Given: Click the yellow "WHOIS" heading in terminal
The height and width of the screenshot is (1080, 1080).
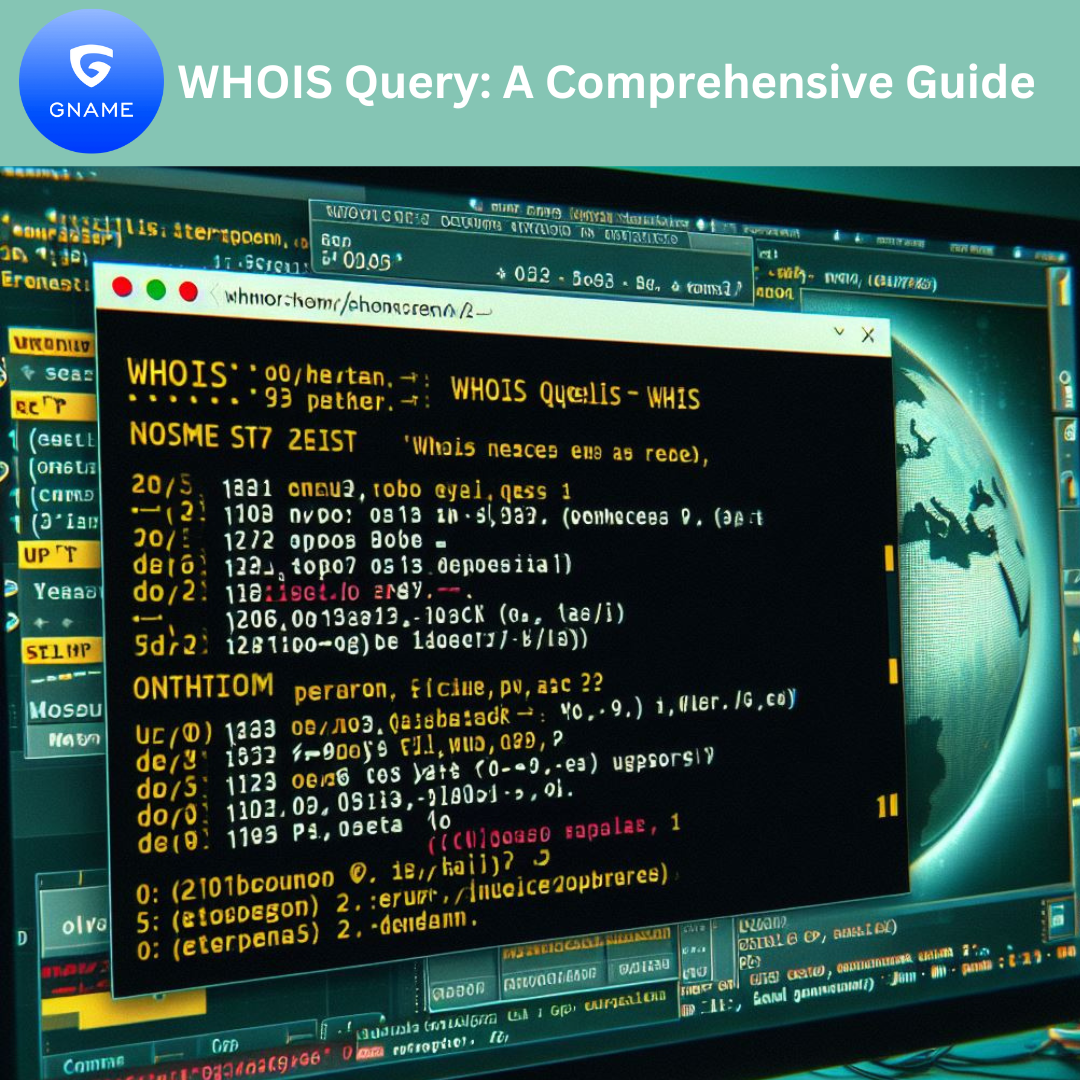Looking at the screenshot, I should tap(178, 373).
